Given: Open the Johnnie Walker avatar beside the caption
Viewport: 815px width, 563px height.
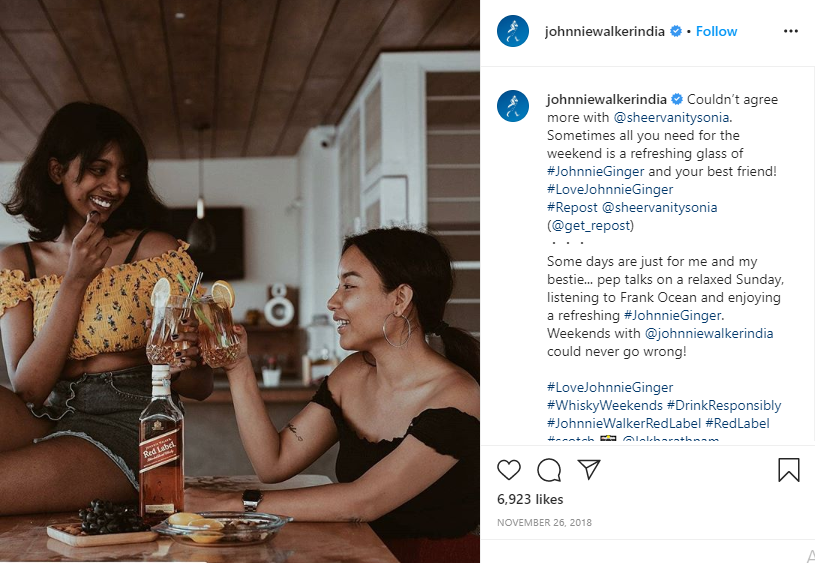Looking at the screenshot, I should click(513, 106).
